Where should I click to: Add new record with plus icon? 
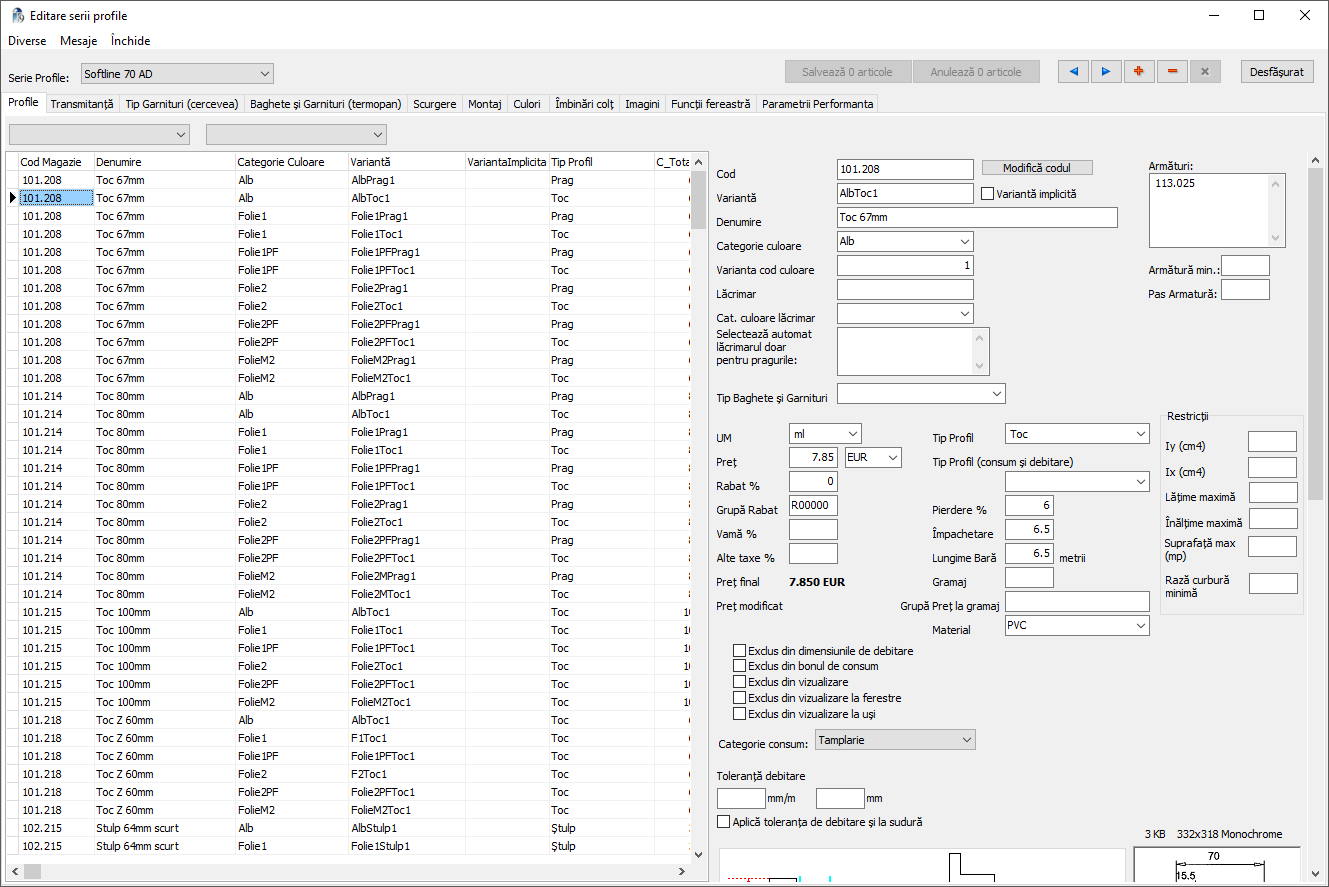pyautogui.click(x=1139, y=72)
